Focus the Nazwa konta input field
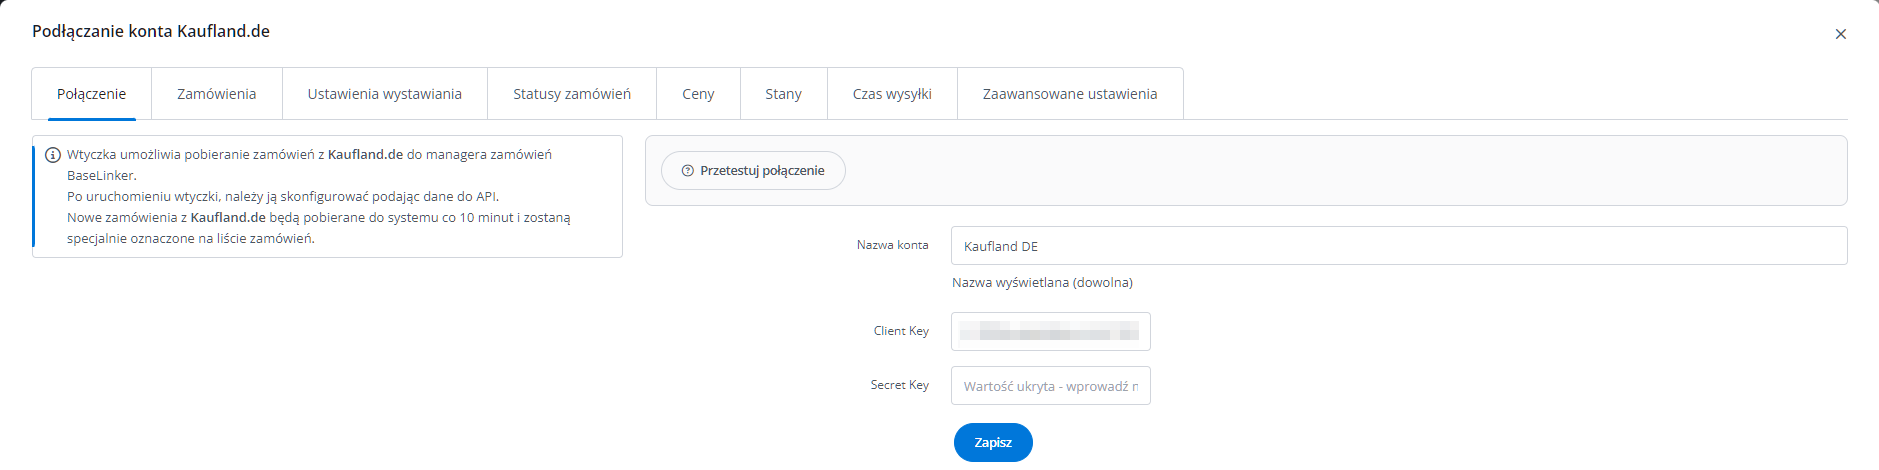The image size is (1879, 470). pyautogui.click(x=1399, y=246)
